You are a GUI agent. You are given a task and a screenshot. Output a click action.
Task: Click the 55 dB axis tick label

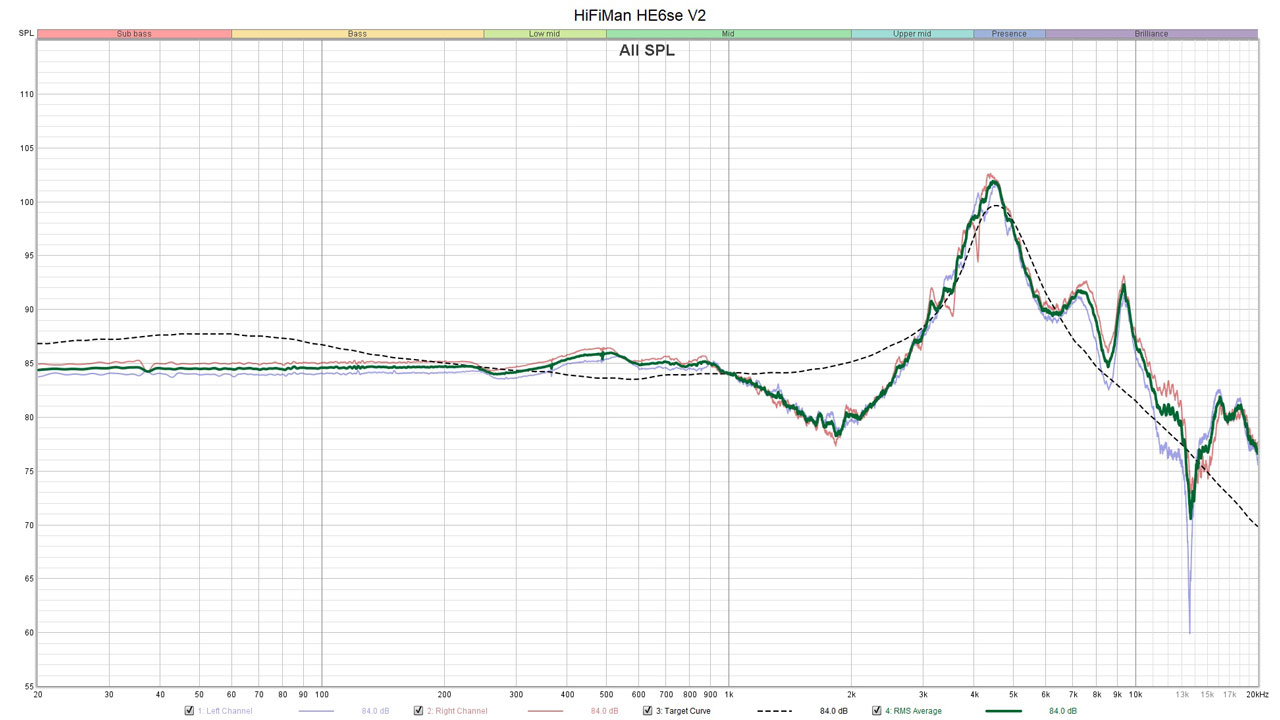[27, 687]
